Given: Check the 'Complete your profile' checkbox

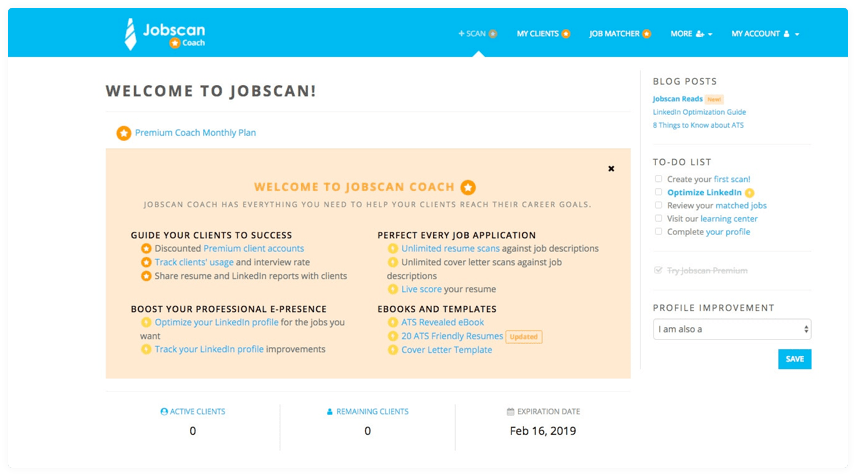Looking at the screenshot, I should click(x=658, y=231).
